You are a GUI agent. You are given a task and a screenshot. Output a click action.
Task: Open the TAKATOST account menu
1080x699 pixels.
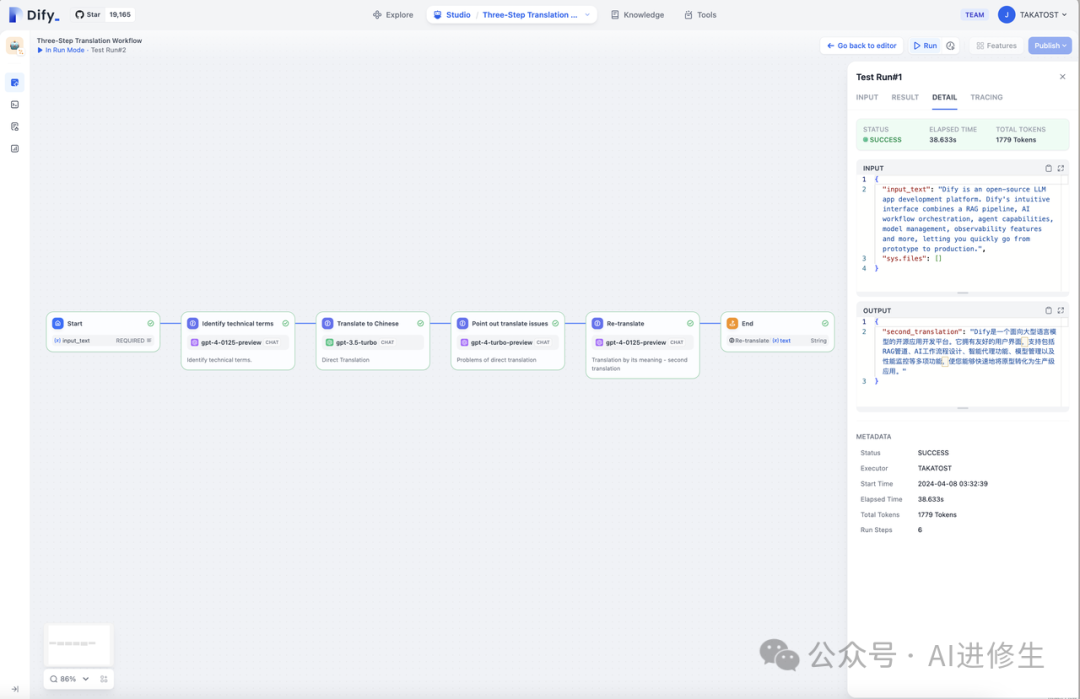[x=1032, y=14]
